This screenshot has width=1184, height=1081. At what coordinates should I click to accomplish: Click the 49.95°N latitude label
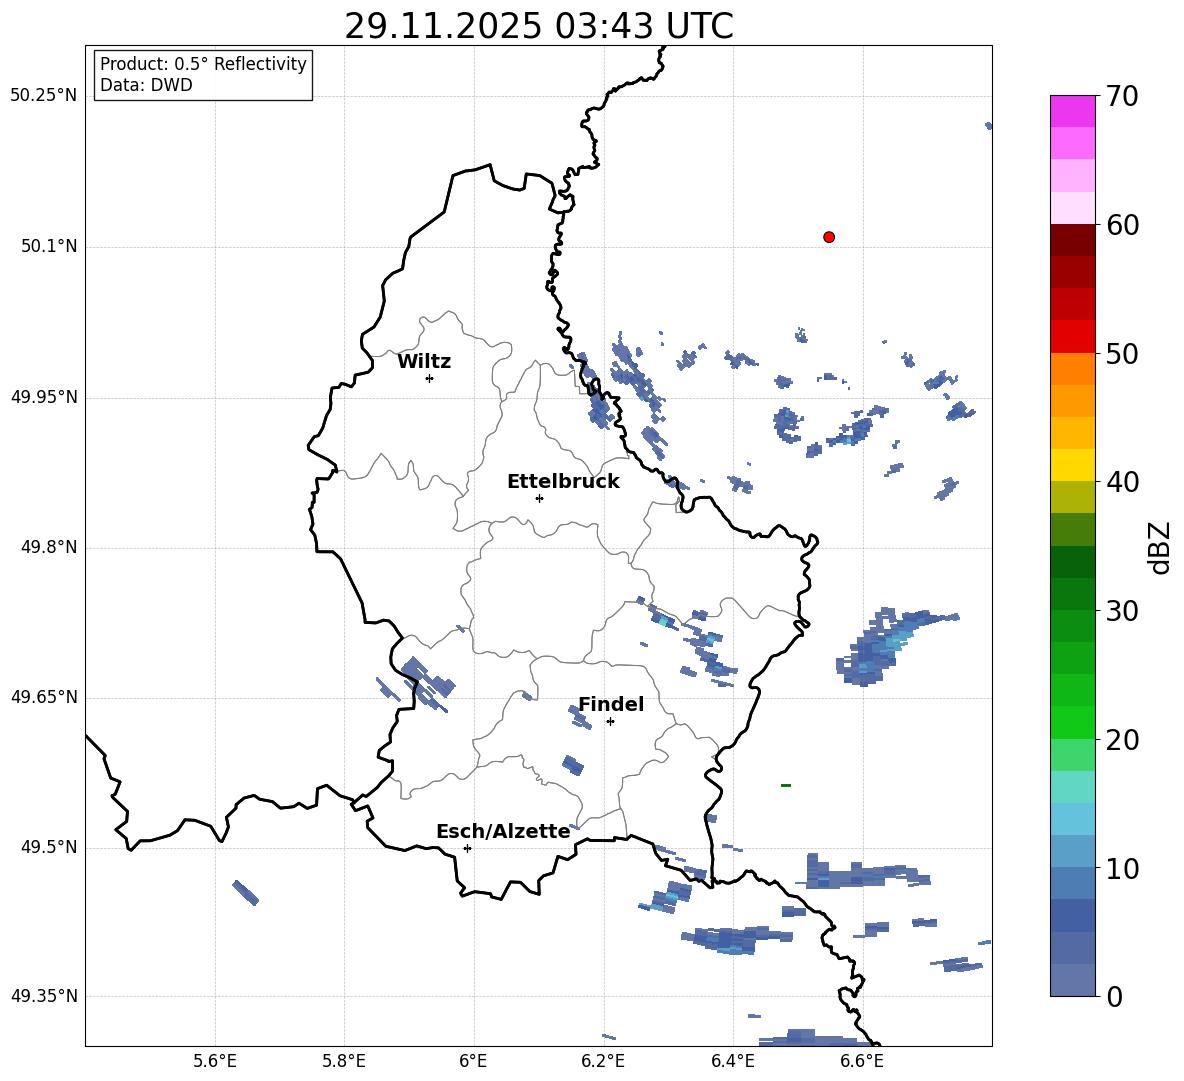click(44, 397)
